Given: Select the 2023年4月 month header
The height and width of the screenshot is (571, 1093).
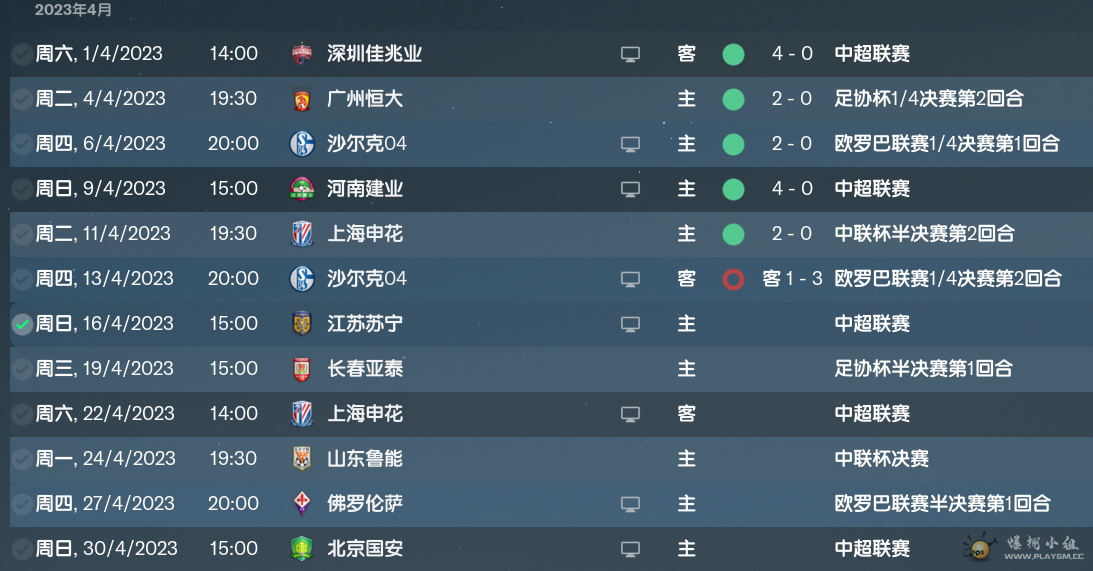Looking at the screenshot, I should click(x=73, y=10).
